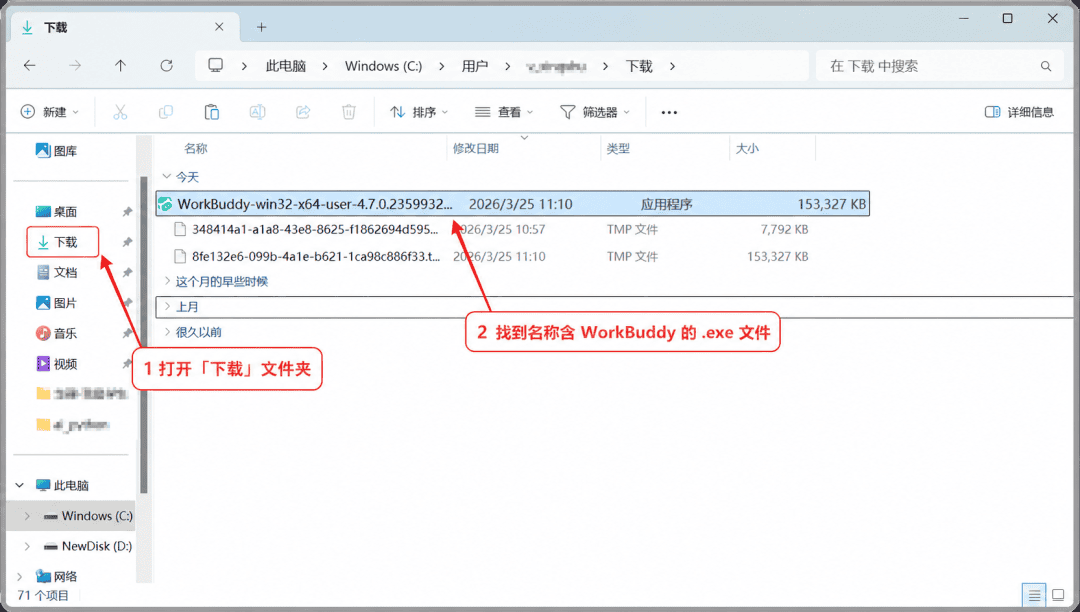This screenshot has width=1080, height=612.
Task: Select NewDisk (D:) drive in sidebar
Action: click(88, 546)
